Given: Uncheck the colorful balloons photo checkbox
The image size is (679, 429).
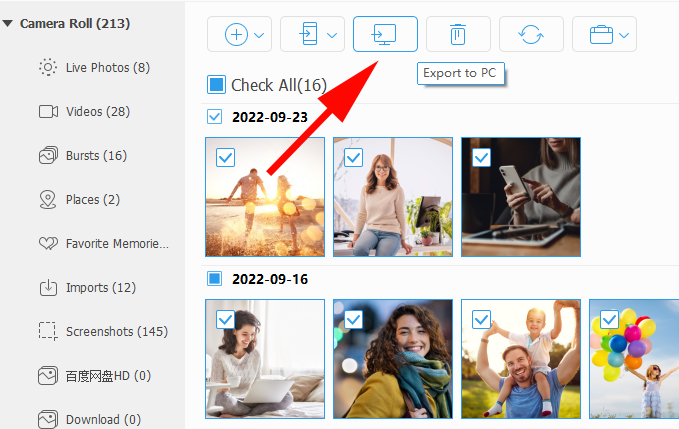Looking at the screenshot, I should 609,319.
